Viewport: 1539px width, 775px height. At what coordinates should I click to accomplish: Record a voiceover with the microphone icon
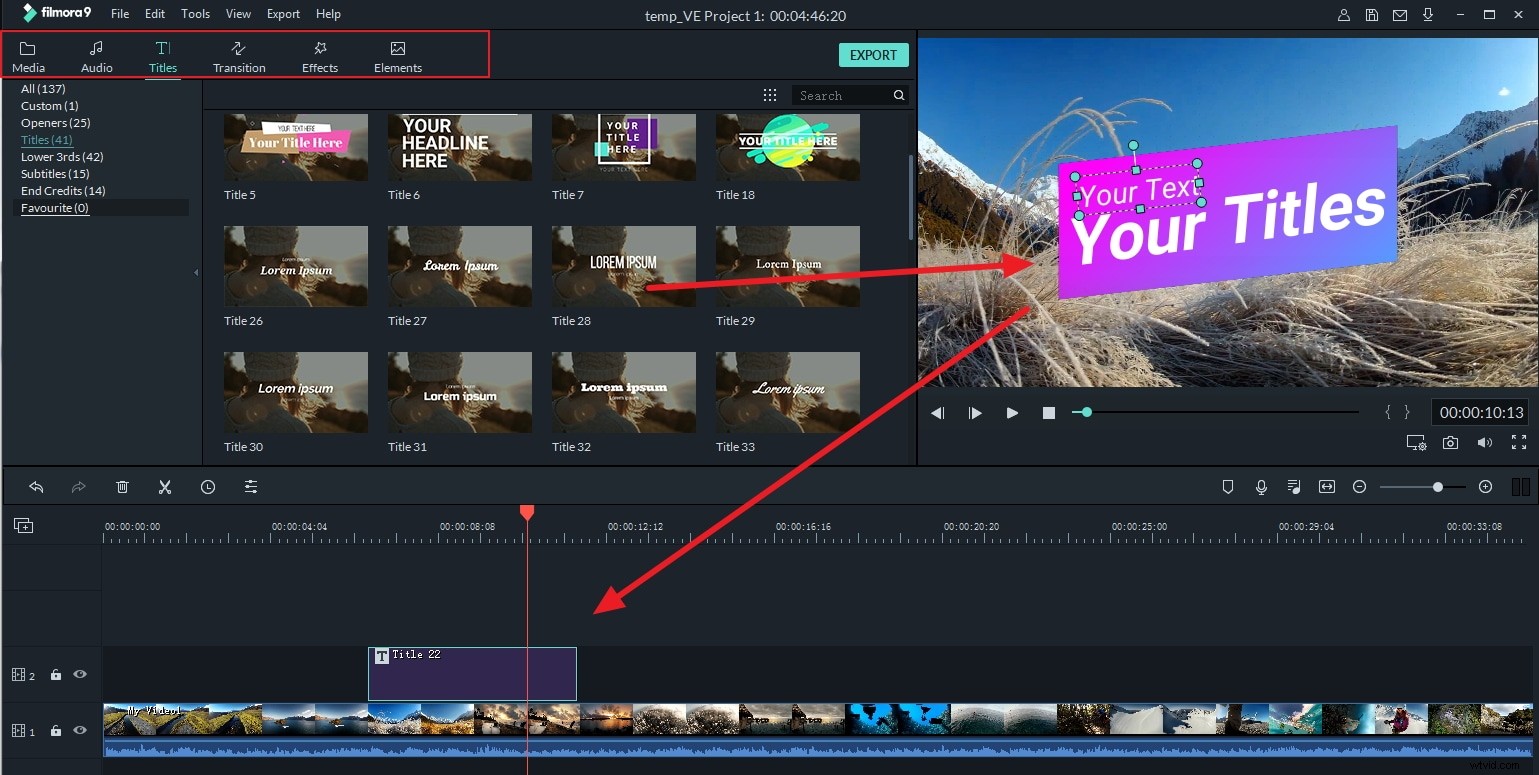point(1261,487)
